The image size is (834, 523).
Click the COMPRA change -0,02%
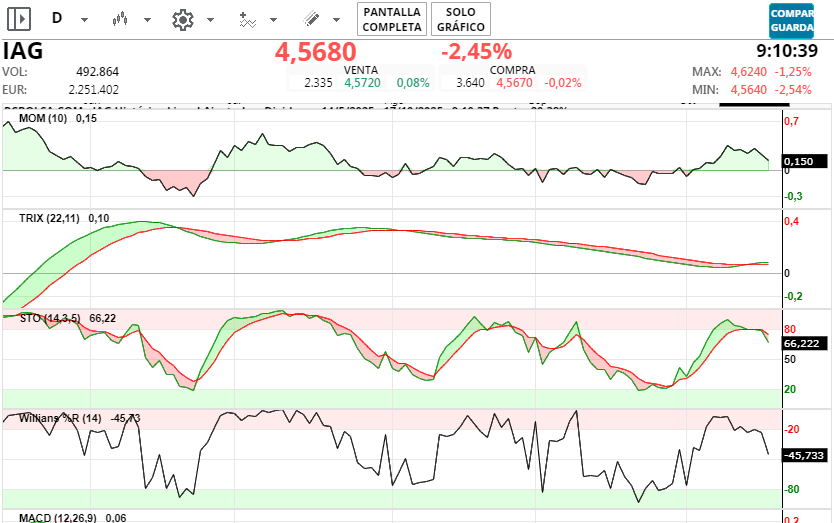(563, 83)
